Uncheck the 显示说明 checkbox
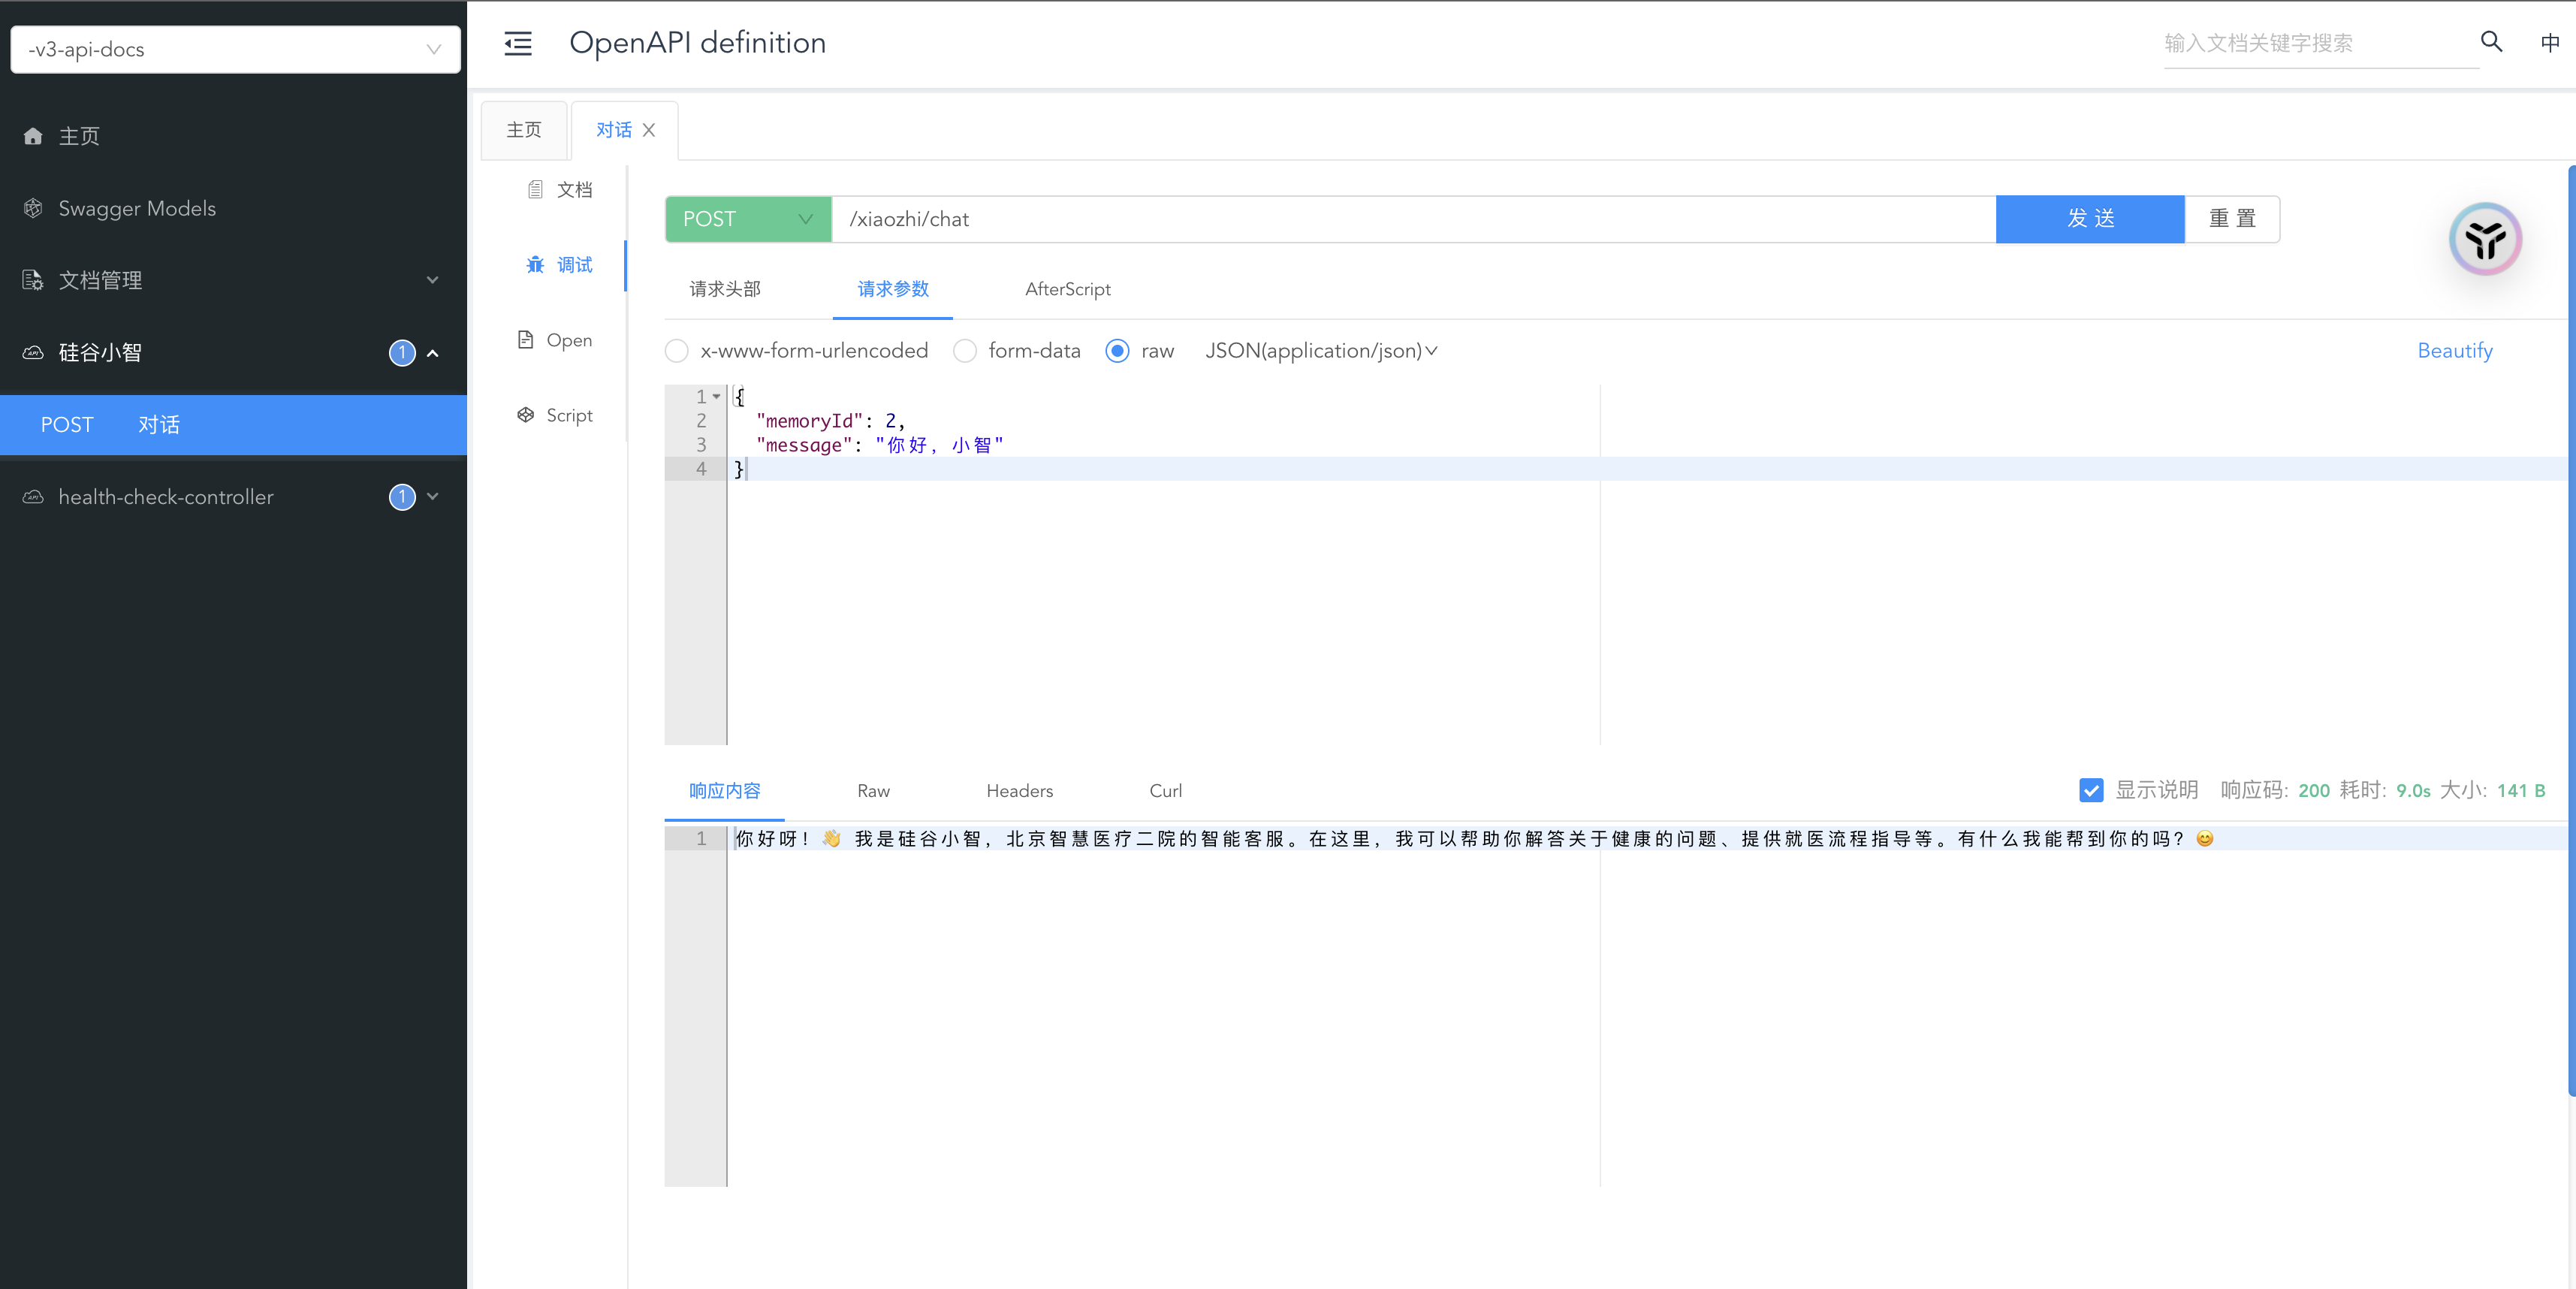This screenshot has height=1289, width=2576. [2091, 790]
